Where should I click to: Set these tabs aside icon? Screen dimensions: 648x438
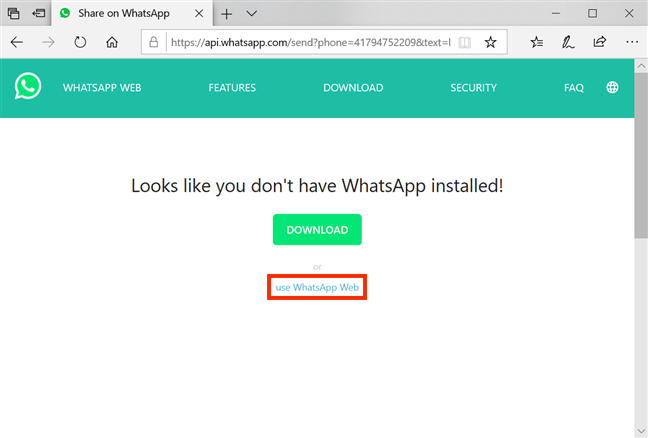pos(38,13)
